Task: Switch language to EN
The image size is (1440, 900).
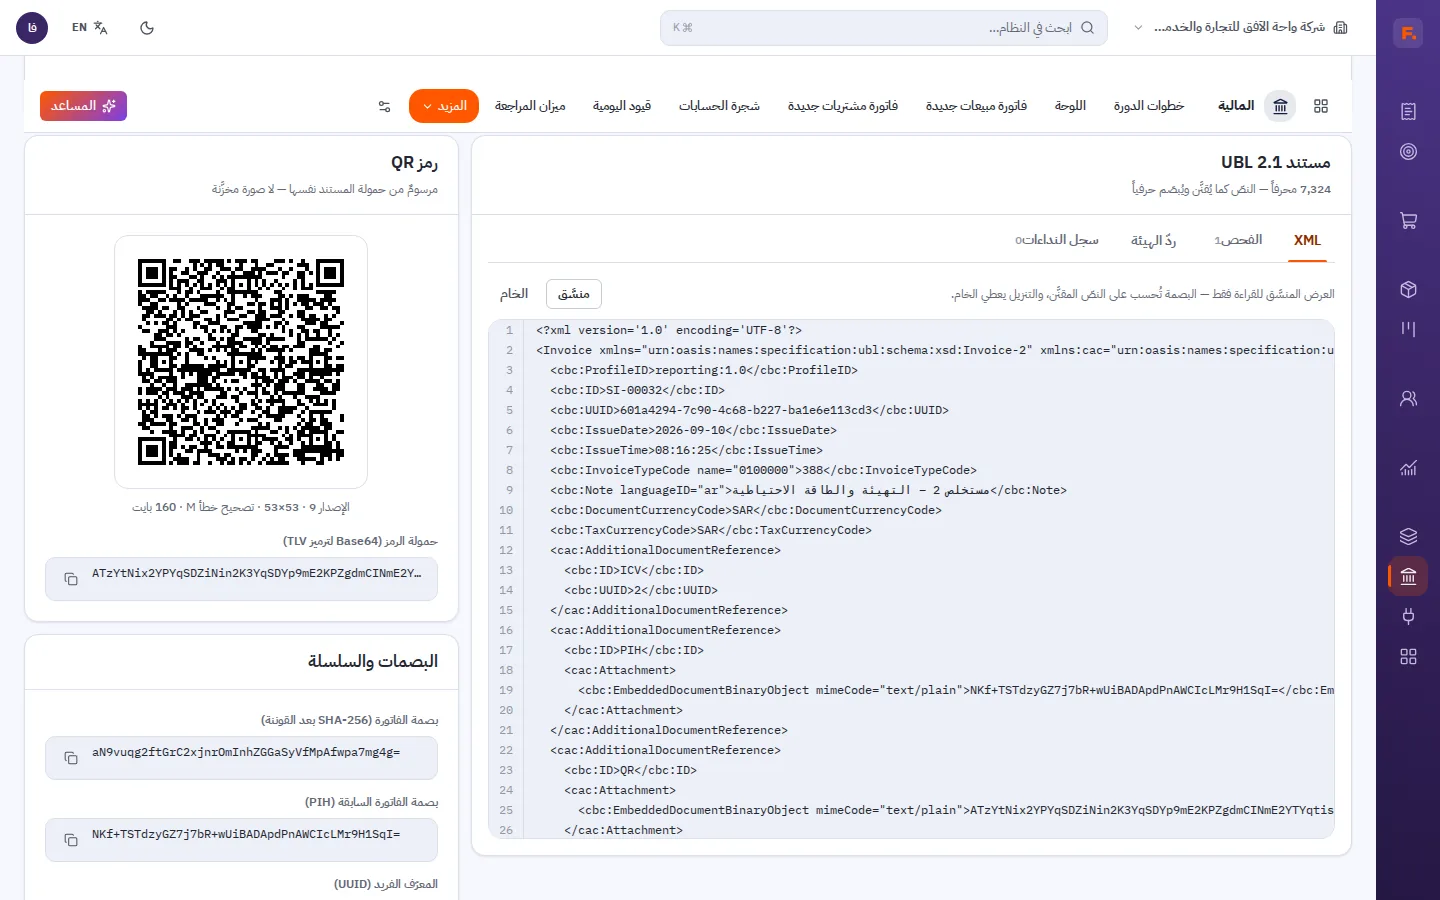Action: coord(89,28)
